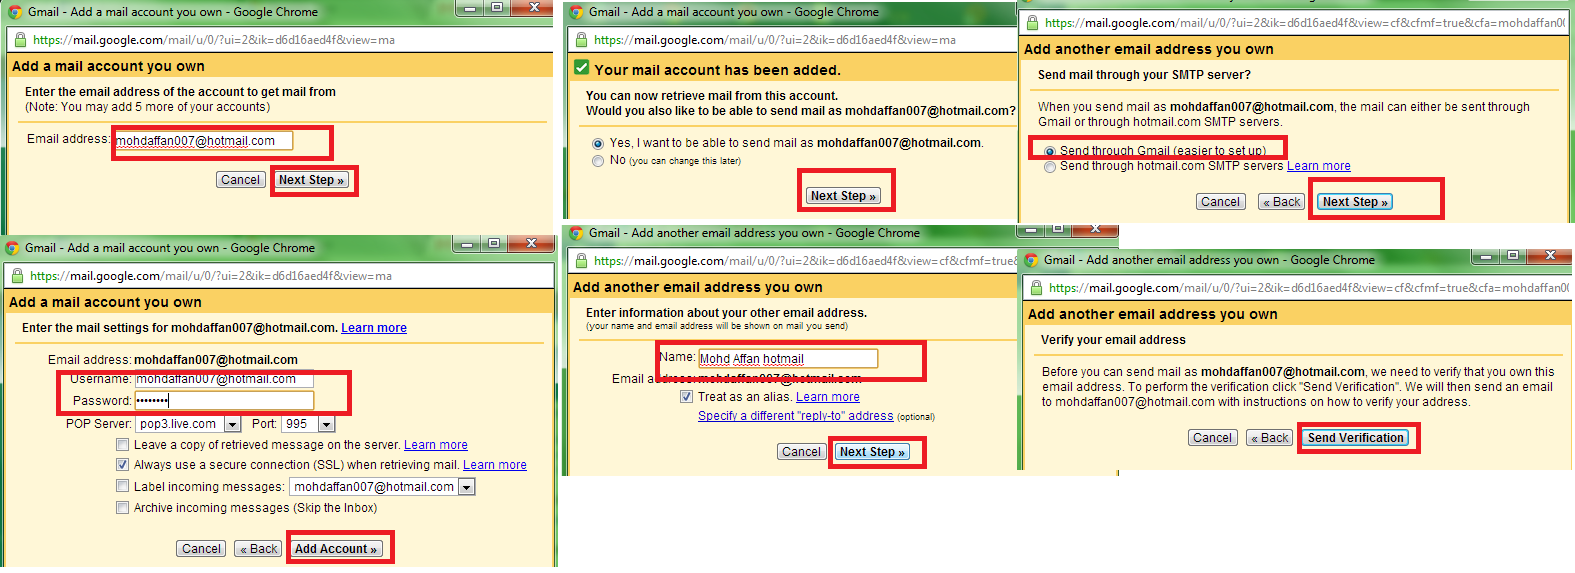Screen dimensions: 1575x573
Task: Click the Password field in mail settings
Action: coord(224,400)
